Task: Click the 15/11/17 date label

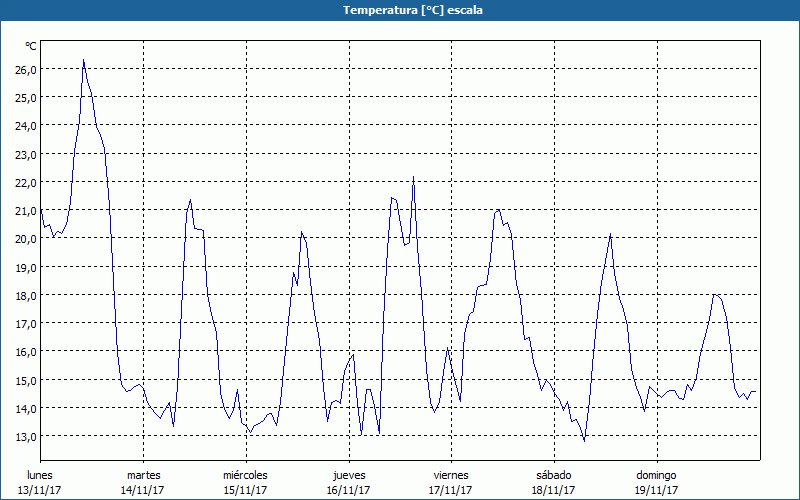Action: (x=245, y=490)
